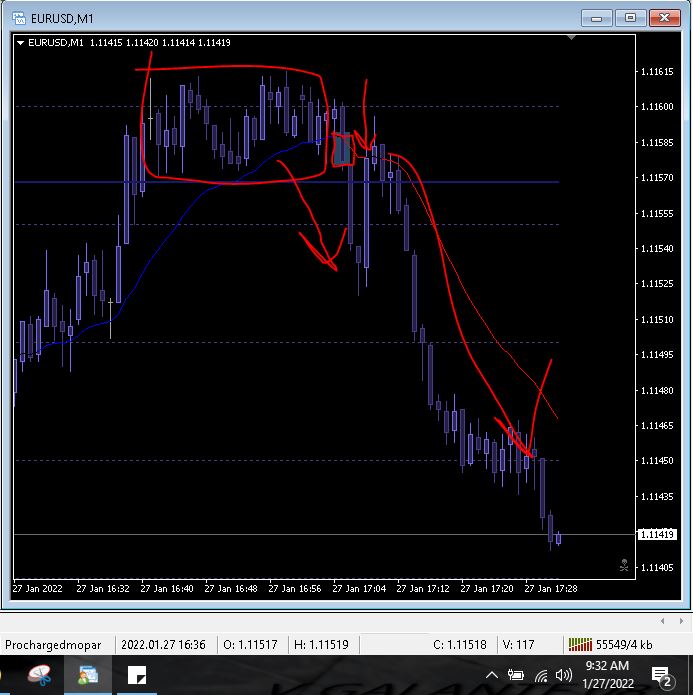Click the O: 1.11517 open value
This screenshot has width=693, height=695.
tap(250, 644)
